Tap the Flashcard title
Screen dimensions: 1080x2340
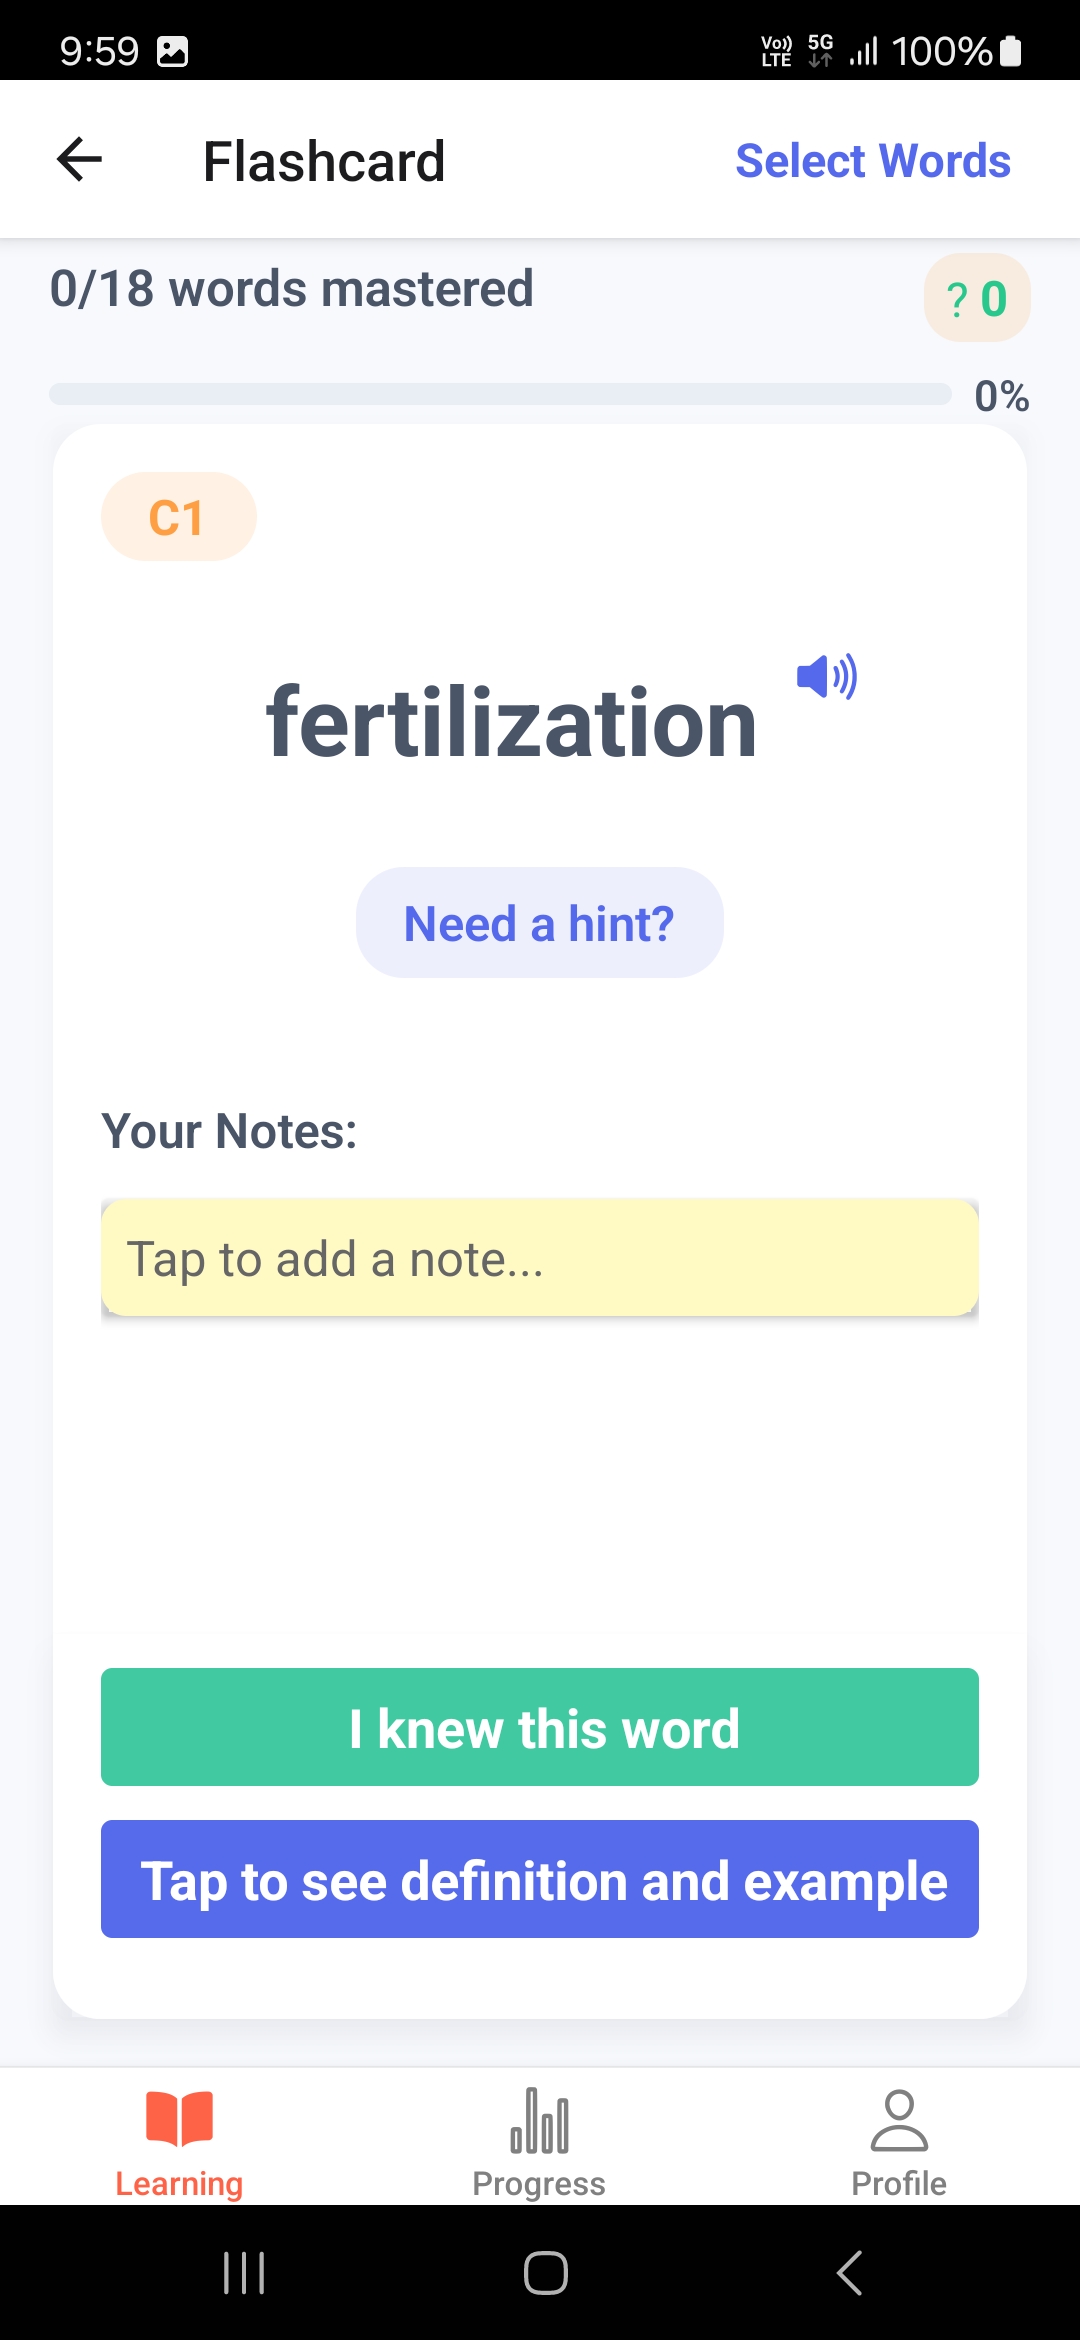click(x=324, y=161)
